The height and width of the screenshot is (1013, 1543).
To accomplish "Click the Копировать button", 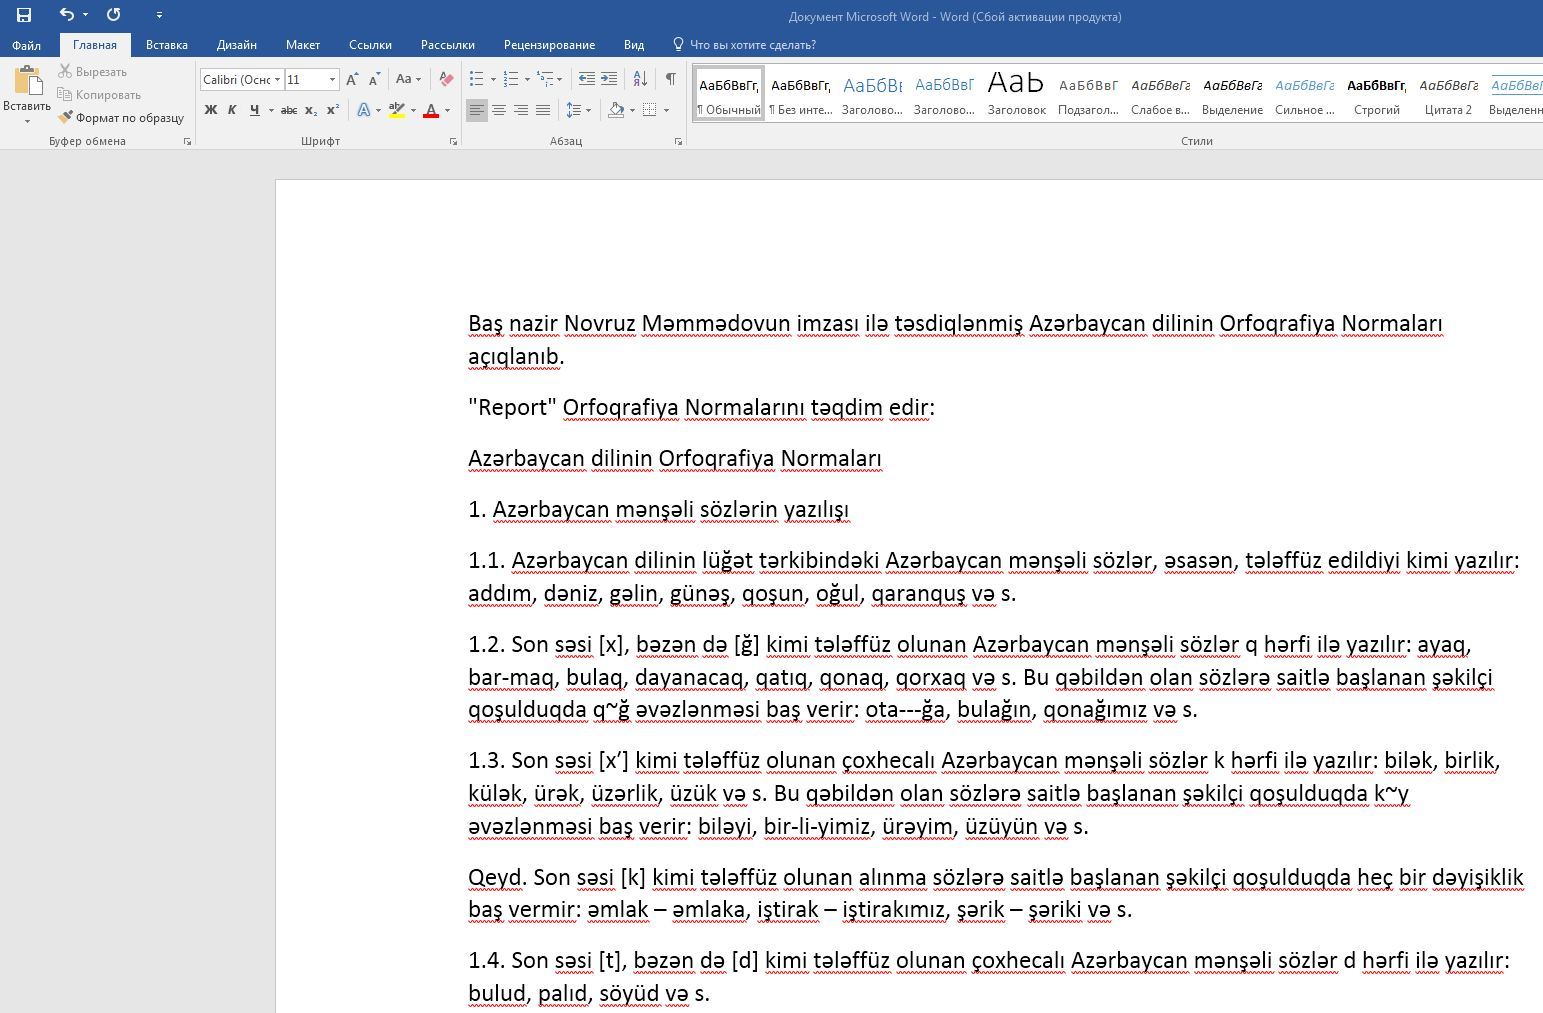I will [x=99, y=95].
